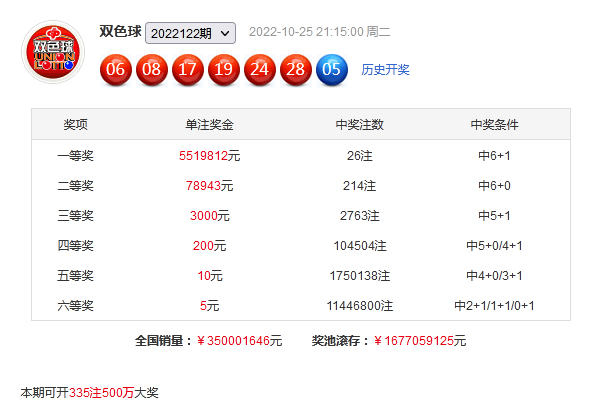This screenshot has width=601, height=420.
Task: Click the winner count 104504注
Action: [360, 246]
